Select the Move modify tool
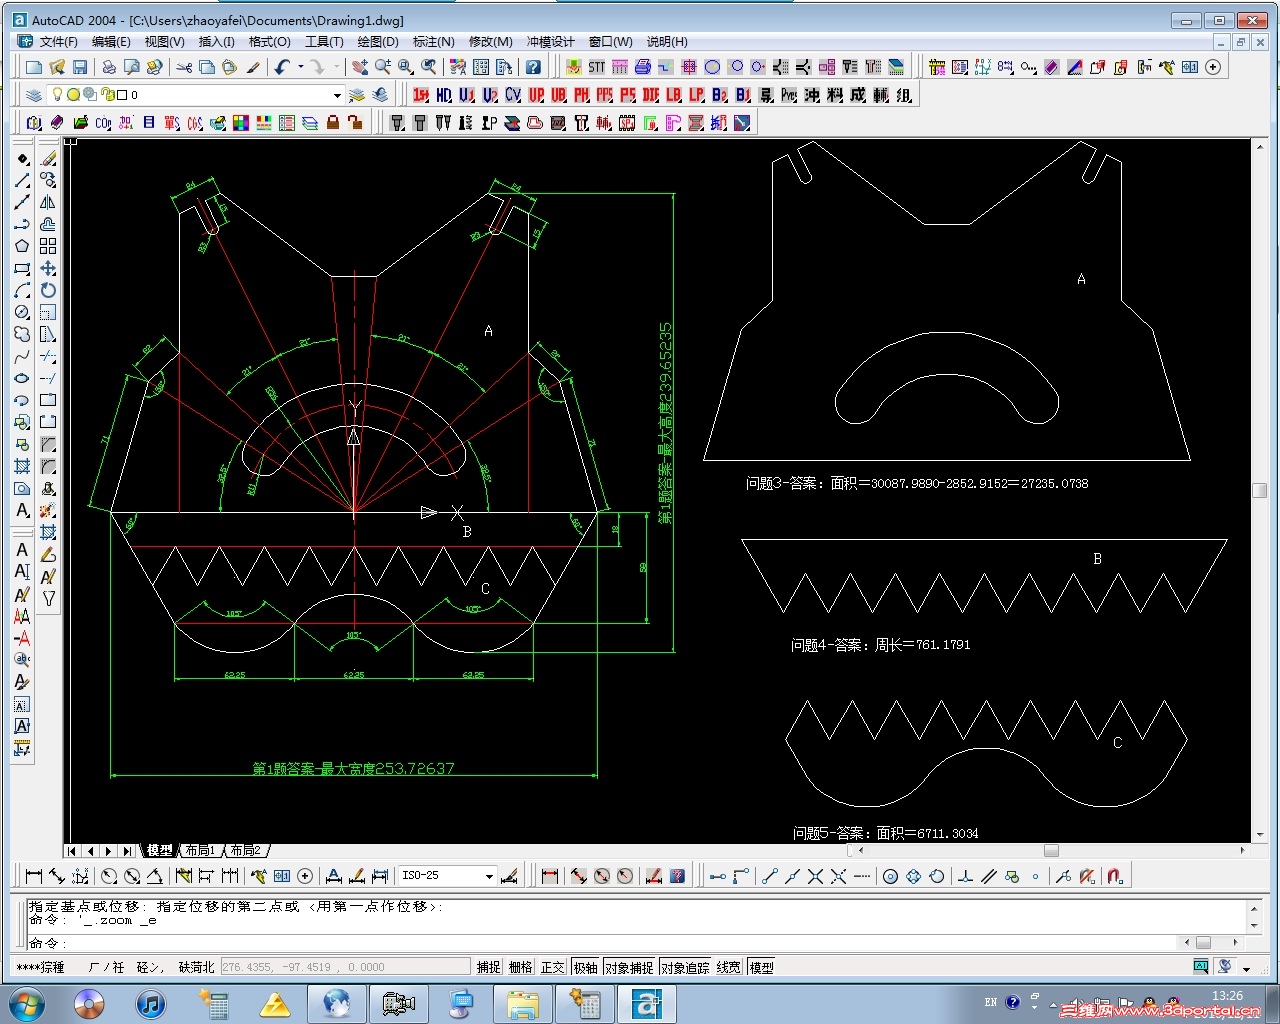1280x1024 pixels. tap(48, 268)
